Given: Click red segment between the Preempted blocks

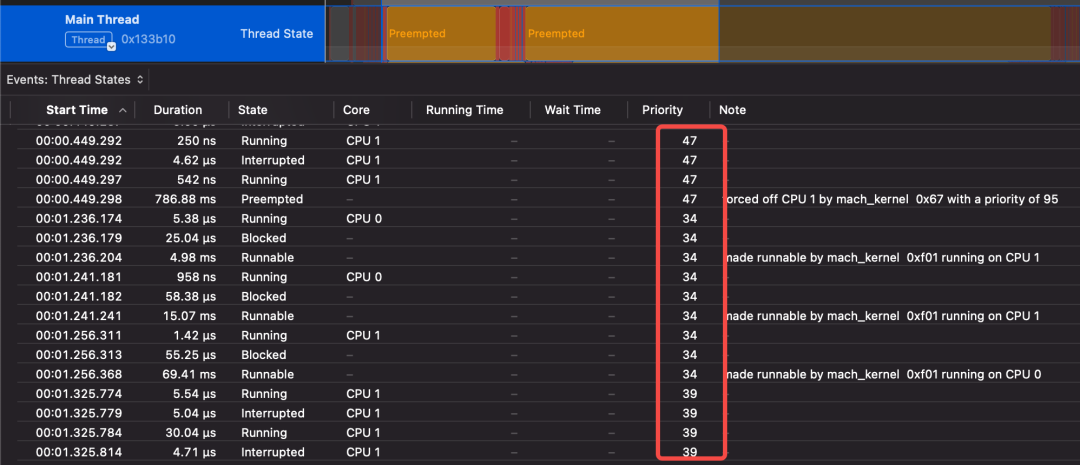Looking at the screenshot, I should click(x=510, y=34).
